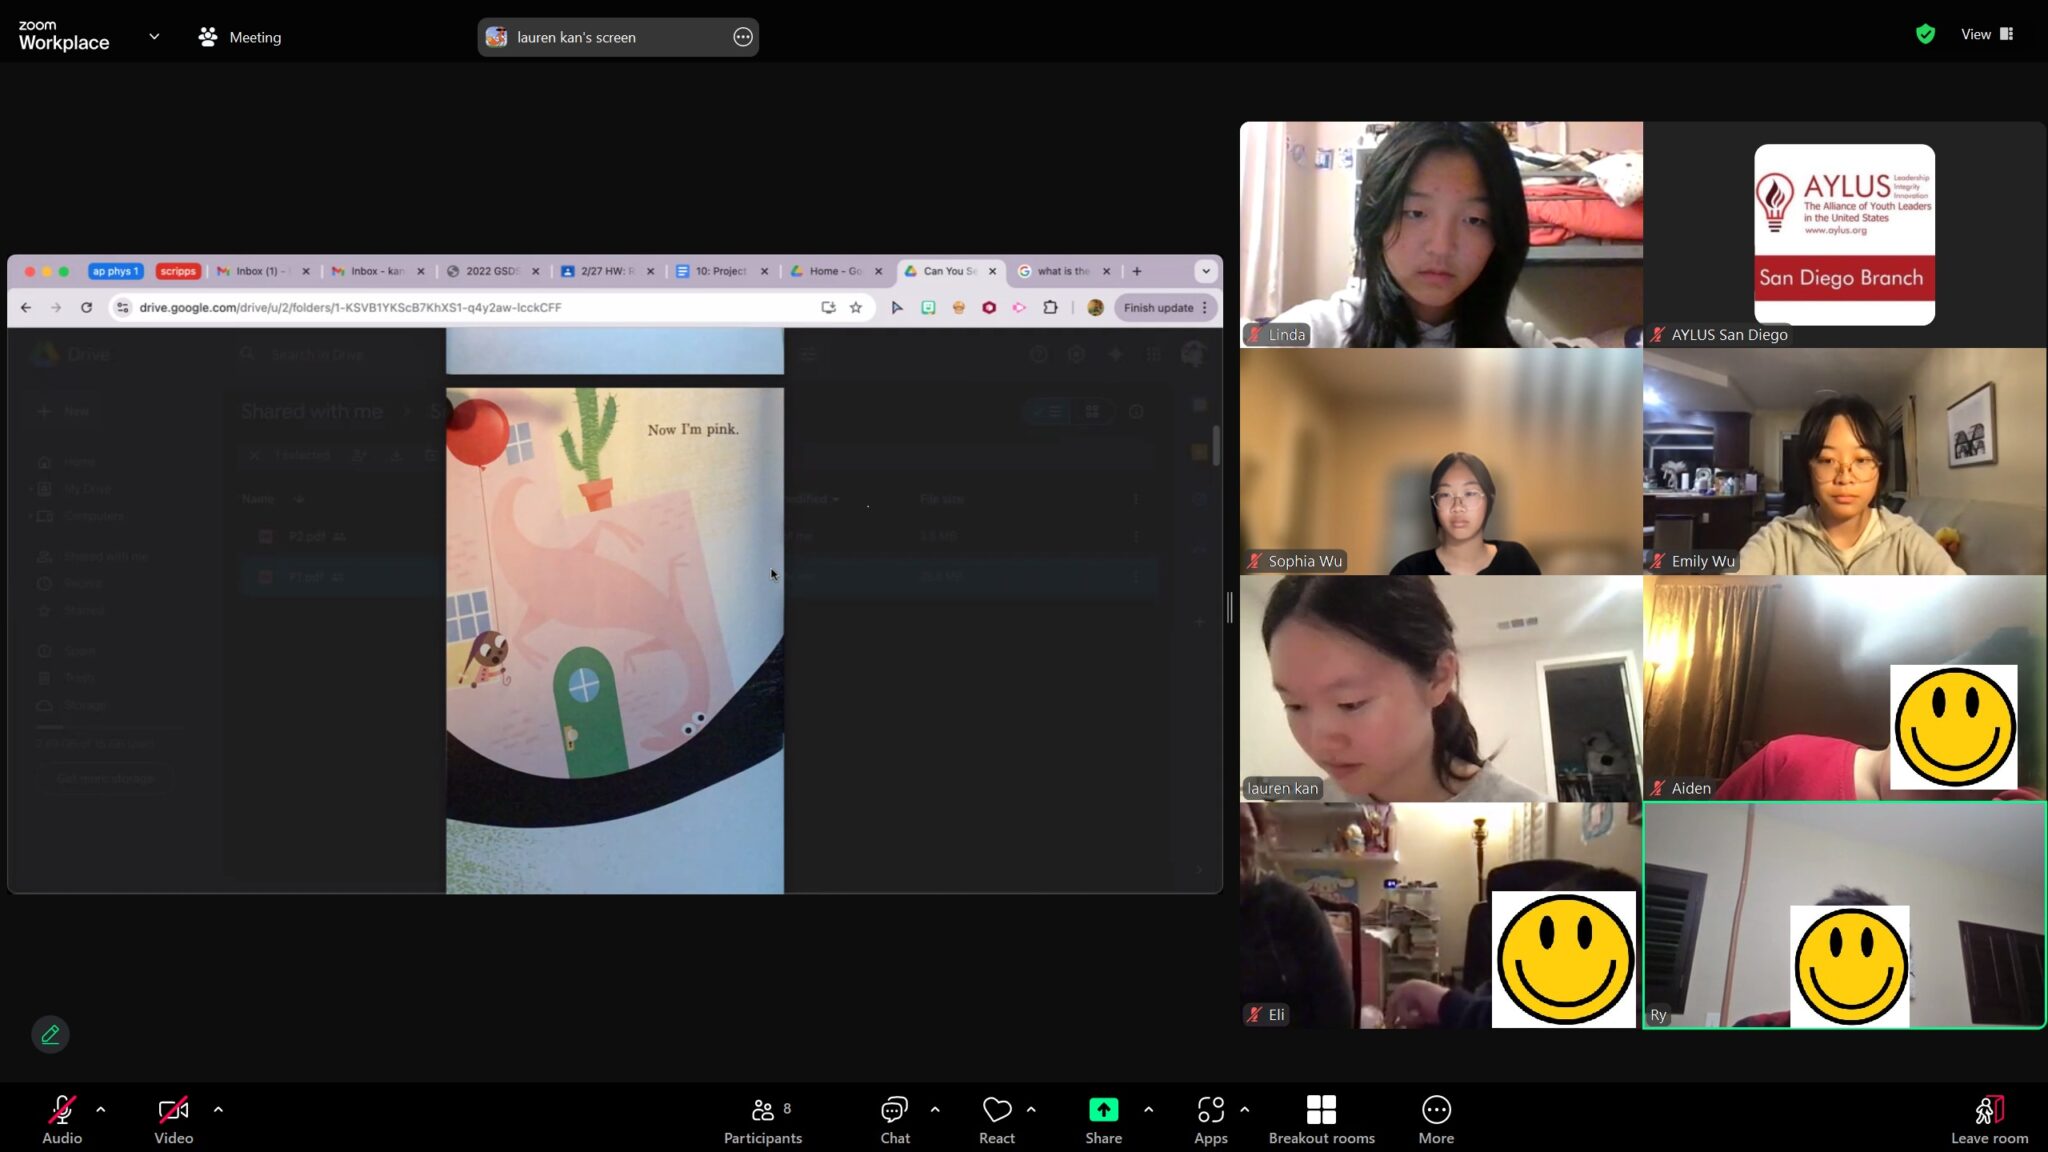Click the 'Now I'm pink.' book page preview
The height and width of the screenshot is (1152, 2048).
pos(615,640)
